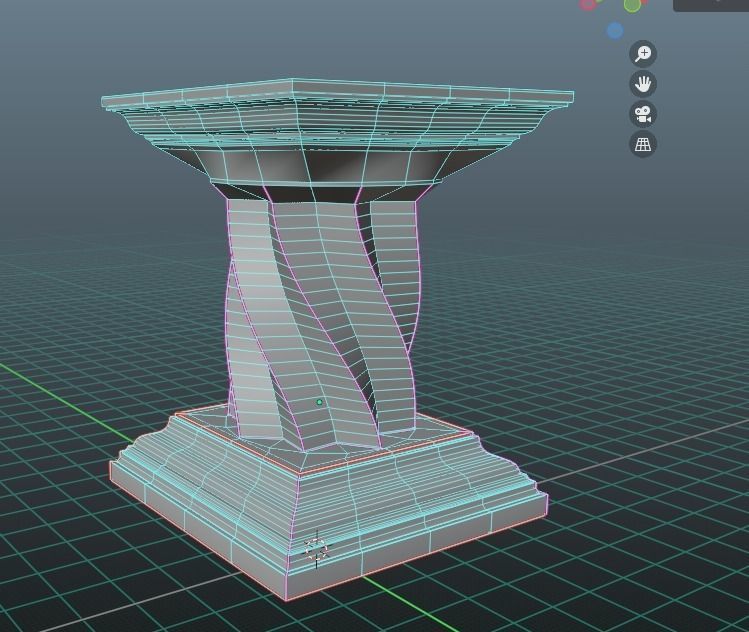Switch perspective/orthographic with grid icon

tap(643, 144)
